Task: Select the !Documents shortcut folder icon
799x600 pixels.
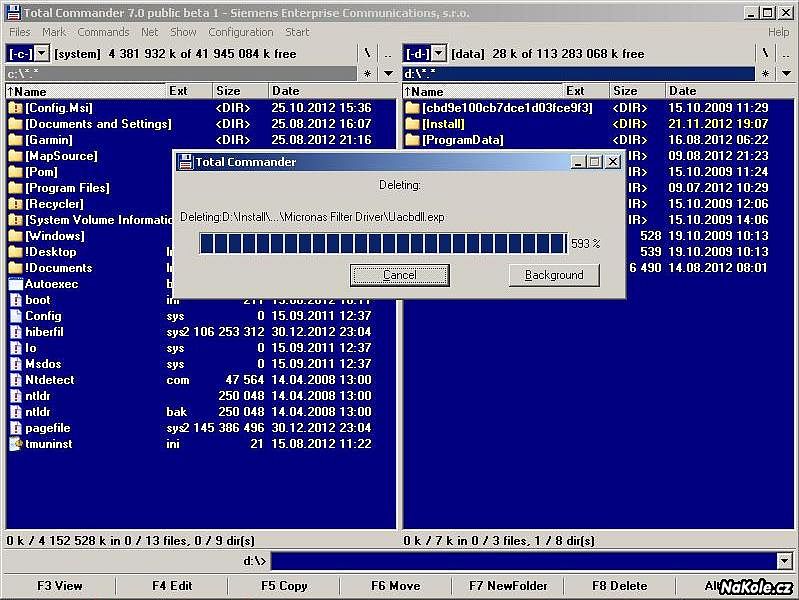Action: pos(16,268)
